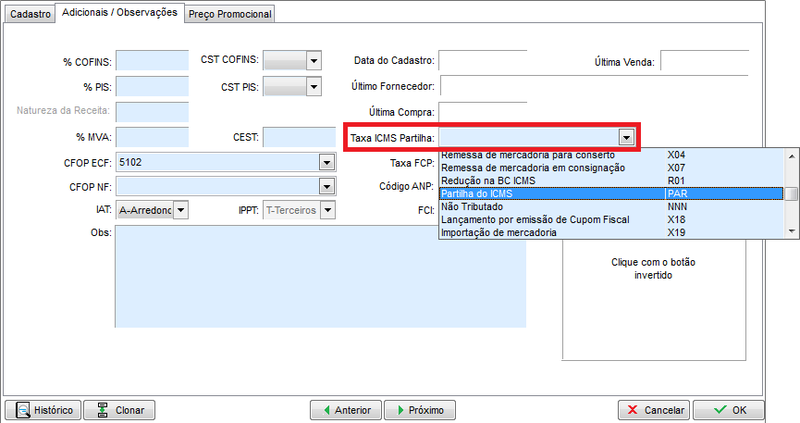The image size is (800, 423).
Task: Expand the CST COFINS dropdown
Action: point(313,62)
